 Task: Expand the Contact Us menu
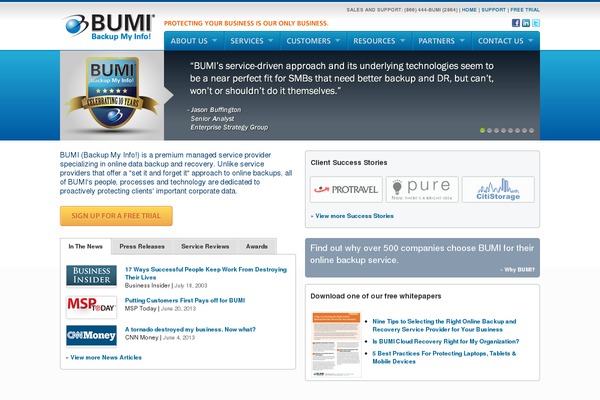(505, 41)
